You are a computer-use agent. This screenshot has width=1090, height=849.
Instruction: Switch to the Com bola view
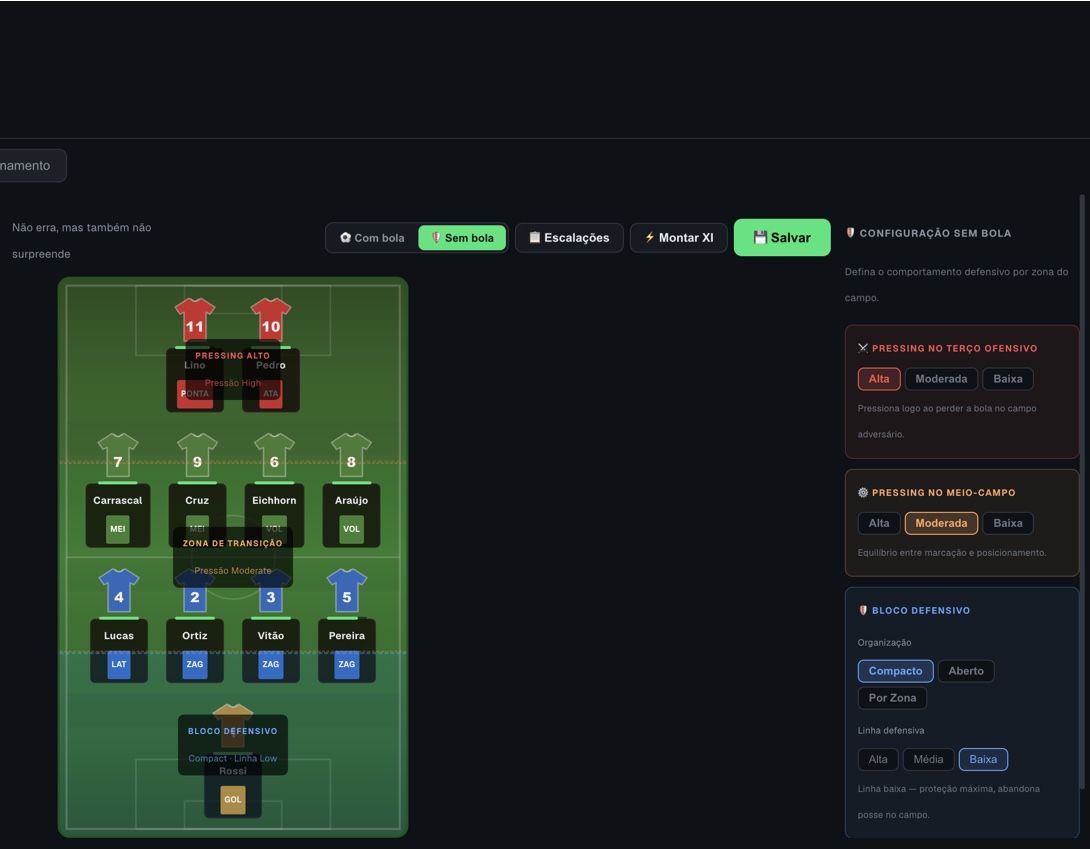[373, 238]
